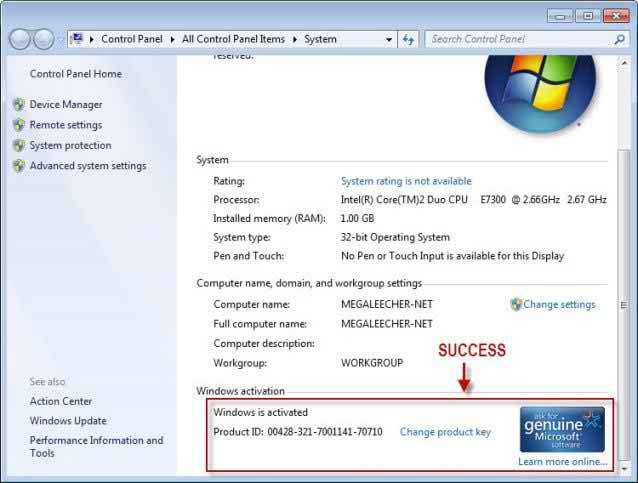Click the Refresh button beside address bar
Screen dimensions: 638x483
[x=408, y=39]
